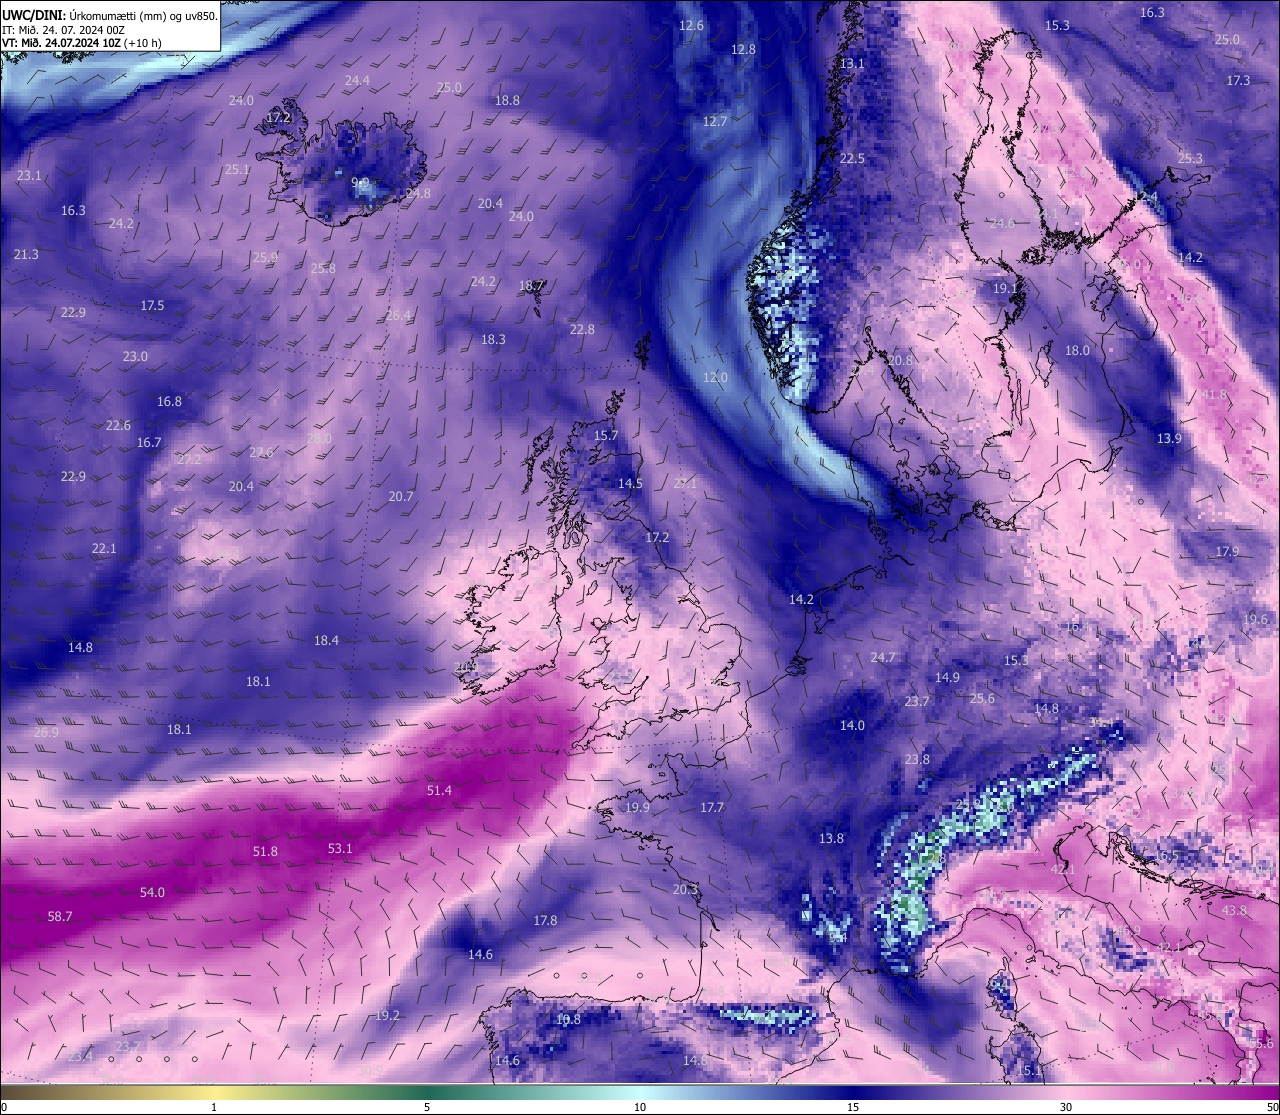Click the 18.8 value label

point(507,100)
